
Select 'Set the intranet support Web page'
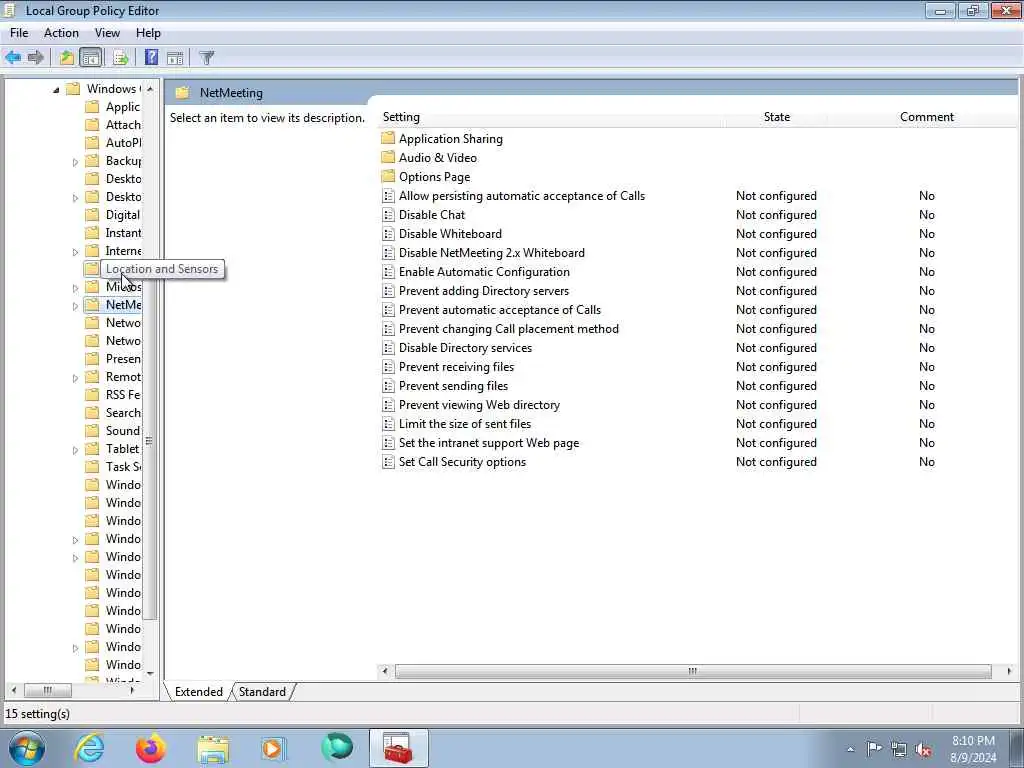click(488, 443)
